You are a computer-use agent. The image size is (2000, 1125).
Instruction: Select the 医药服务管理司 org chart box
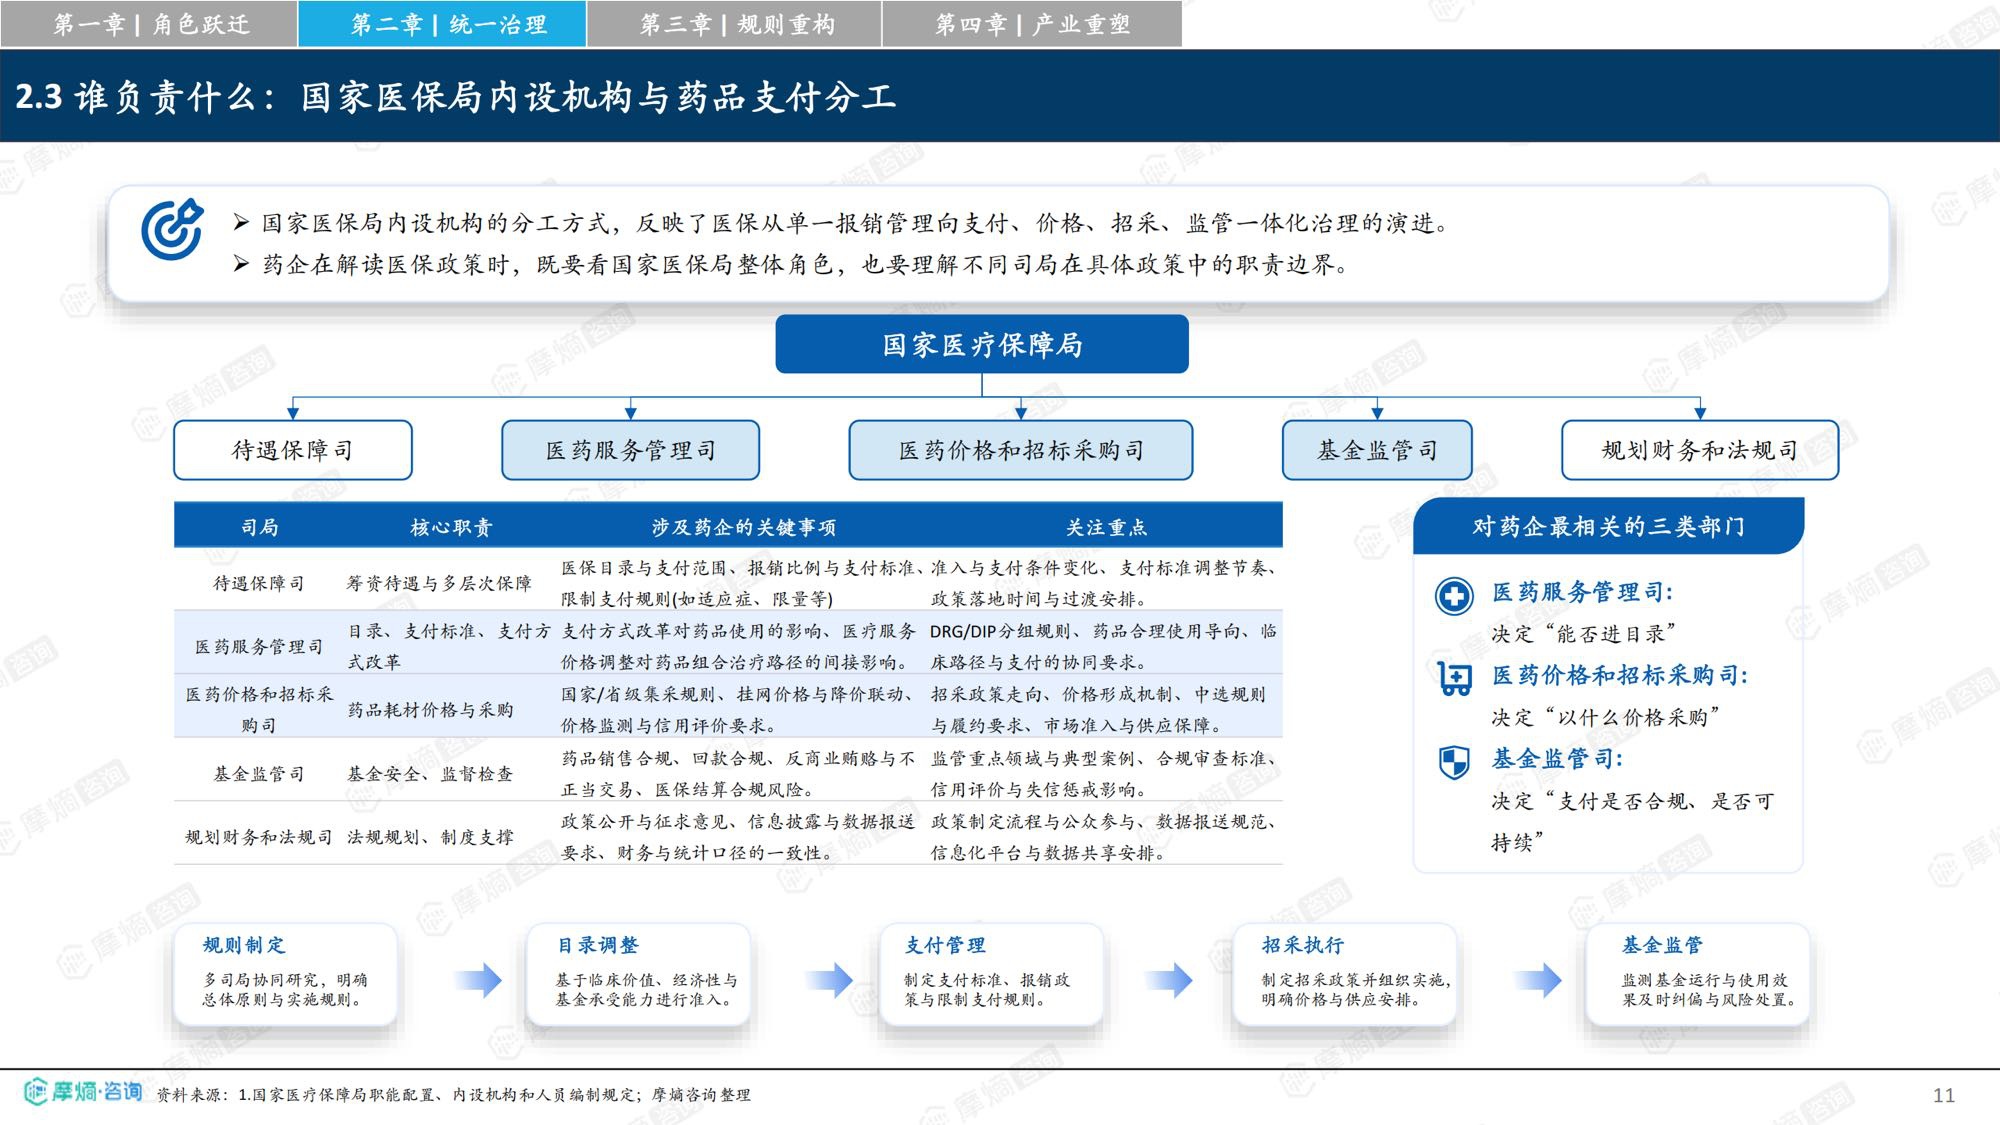click(x=630, y=450)
